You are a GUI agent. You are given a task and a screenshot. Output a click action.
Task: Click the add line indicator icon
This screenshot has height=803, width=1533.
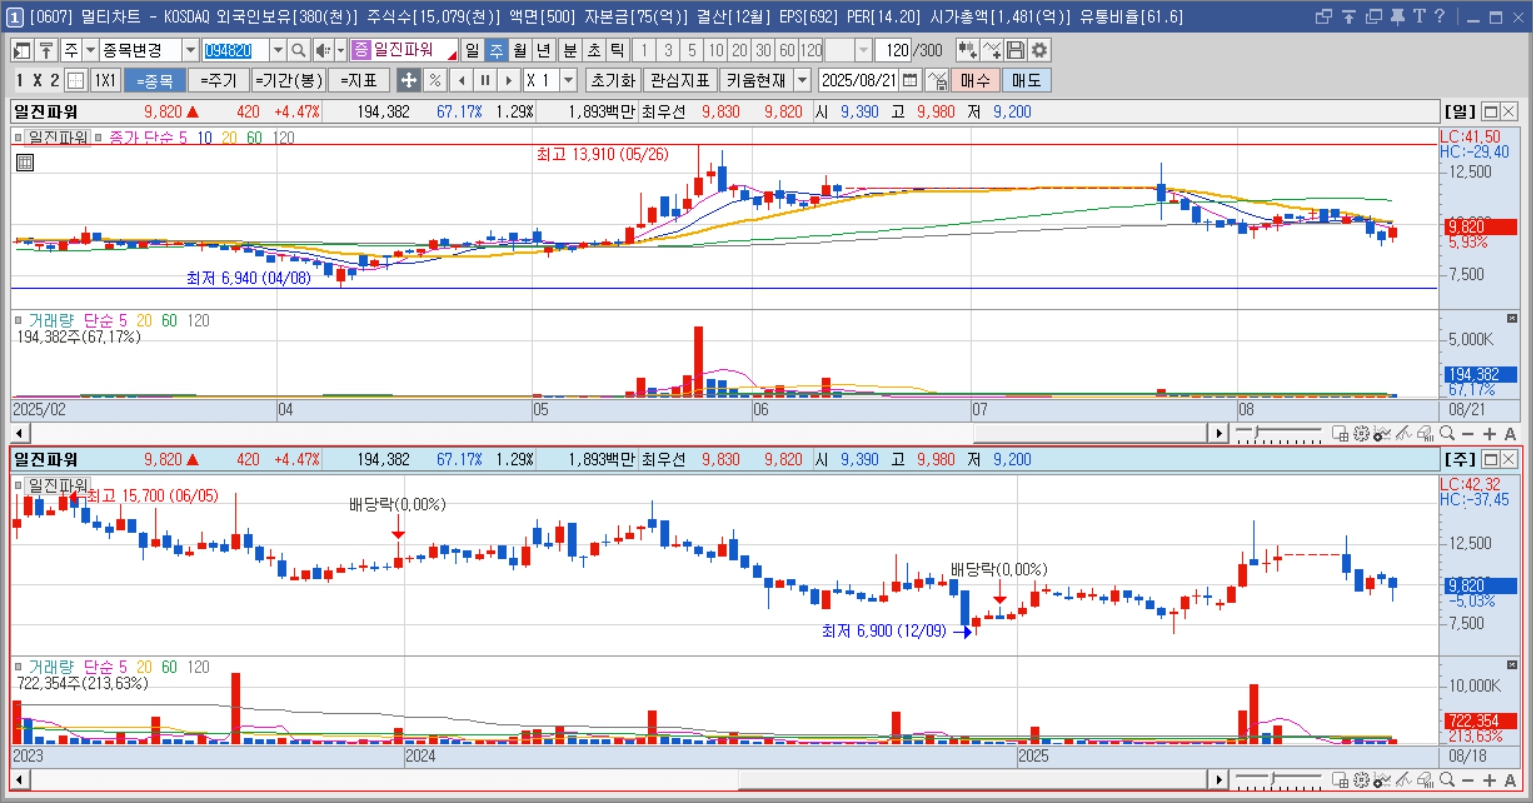pos(991,50)
